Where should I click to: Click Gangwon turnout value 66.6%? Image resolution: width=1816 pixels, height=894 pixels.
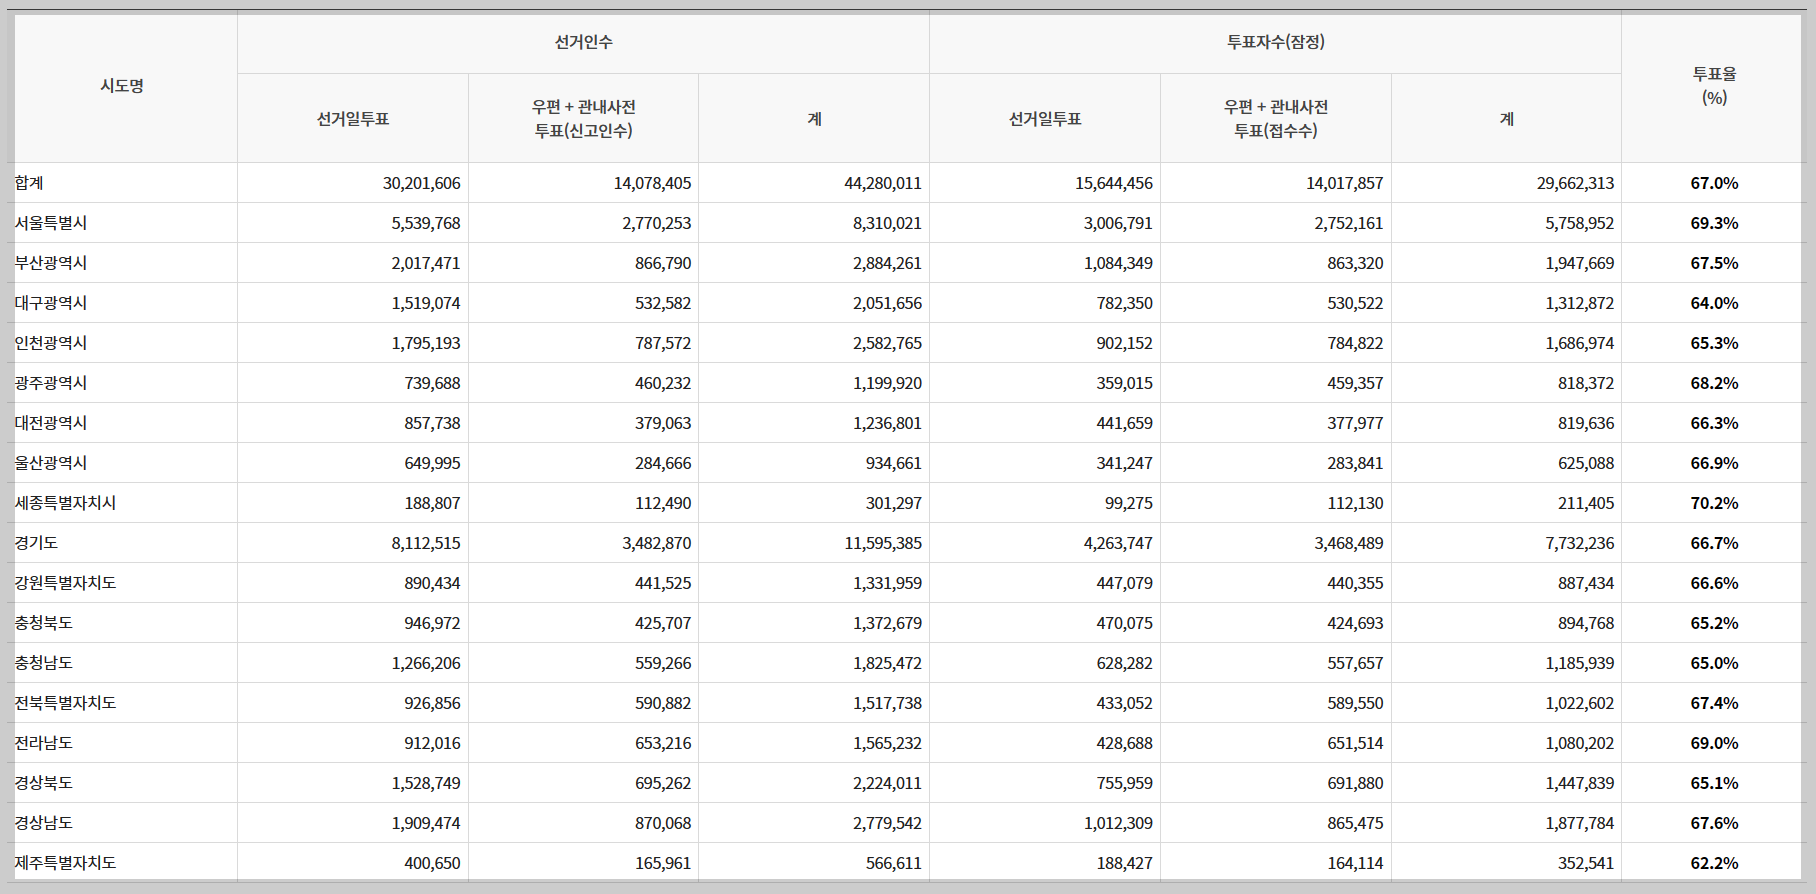pyautogui.click(x=1714, y=583)
